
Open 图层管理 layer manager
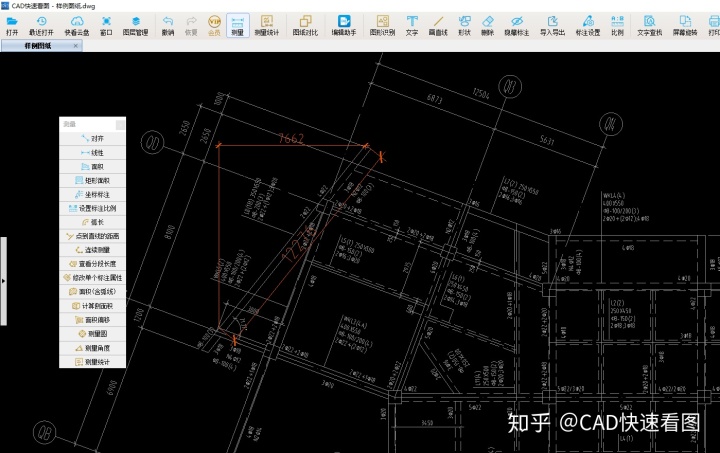point(135,26)
